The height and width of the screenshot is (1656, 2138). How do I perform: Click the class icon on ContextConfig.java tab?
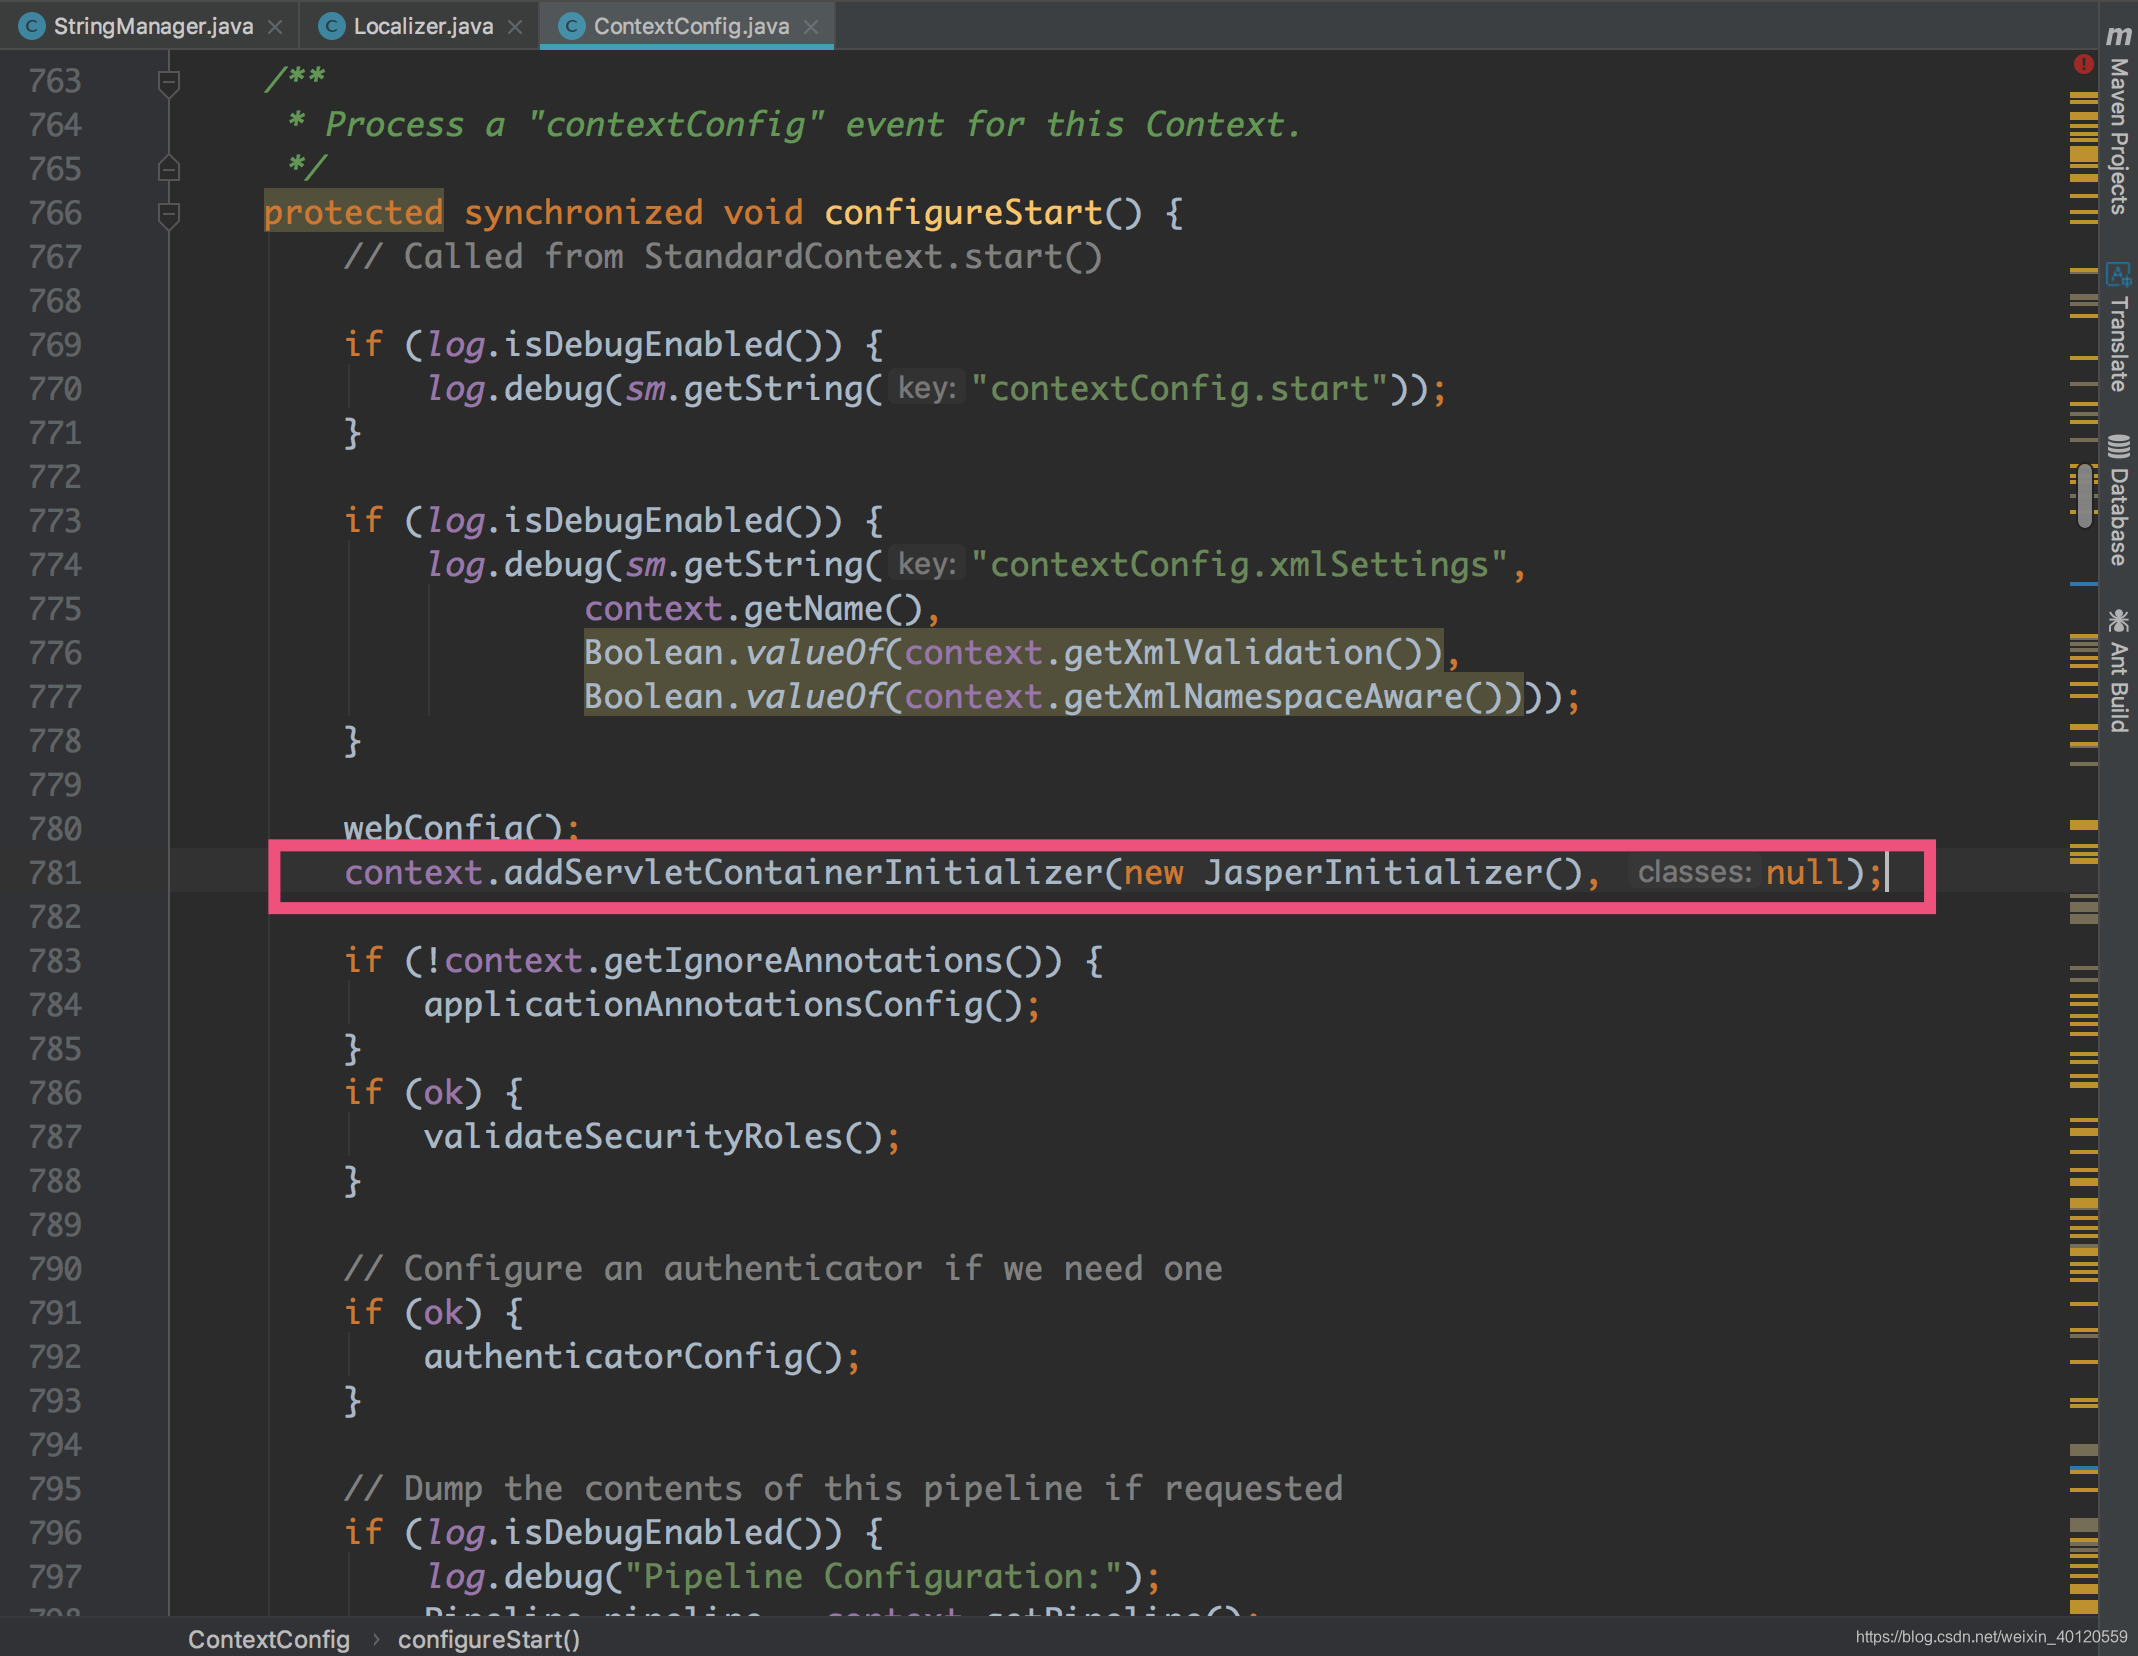pyautogui.click(x=571, y=26)
